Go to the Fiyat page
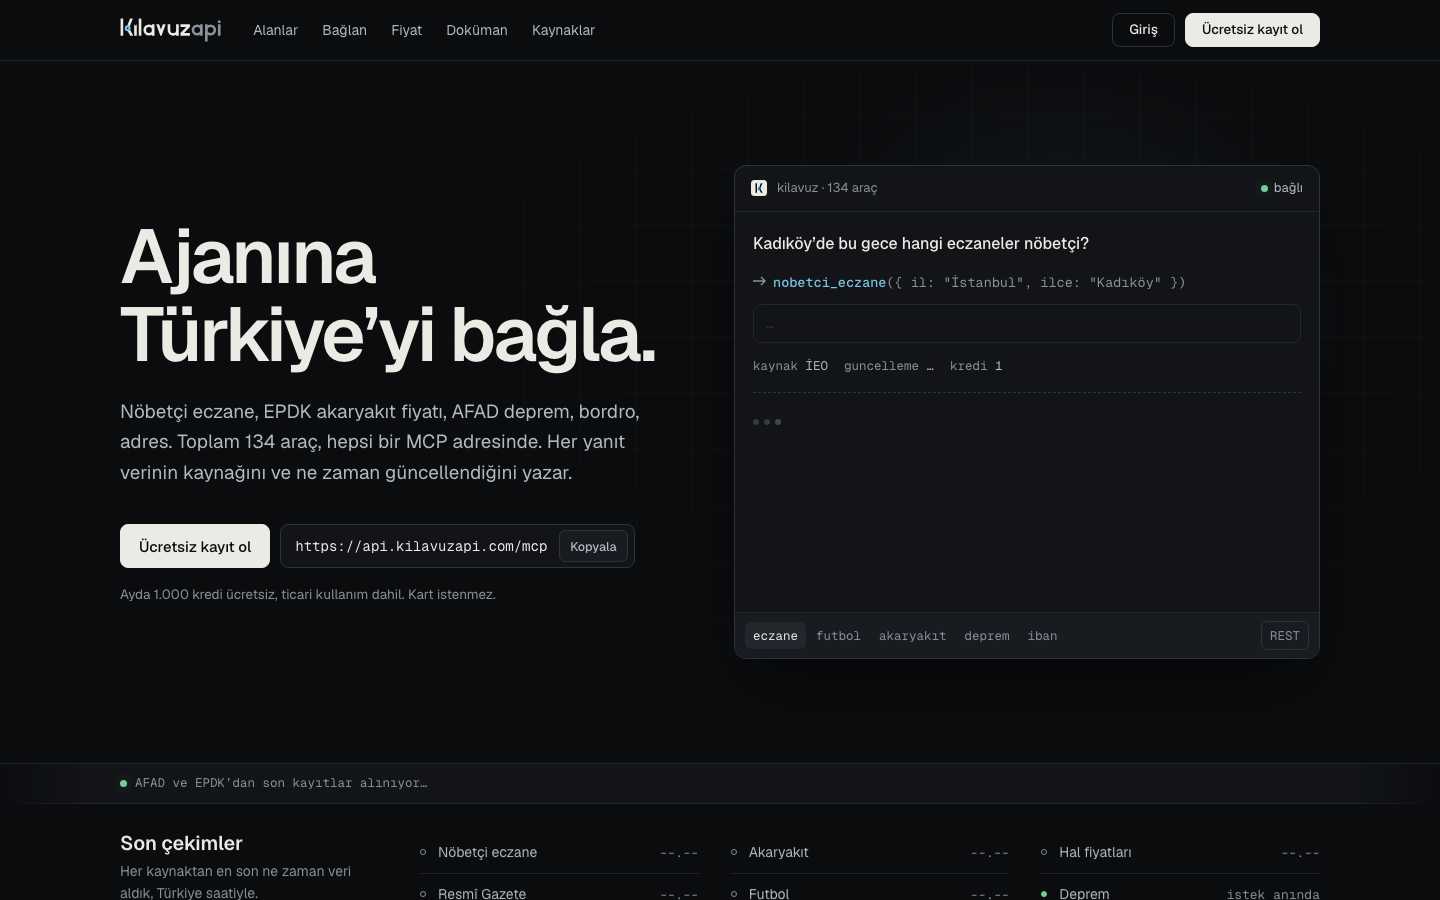The height and width of the screenshot is (900, 1440). click(x=406, y=30)
